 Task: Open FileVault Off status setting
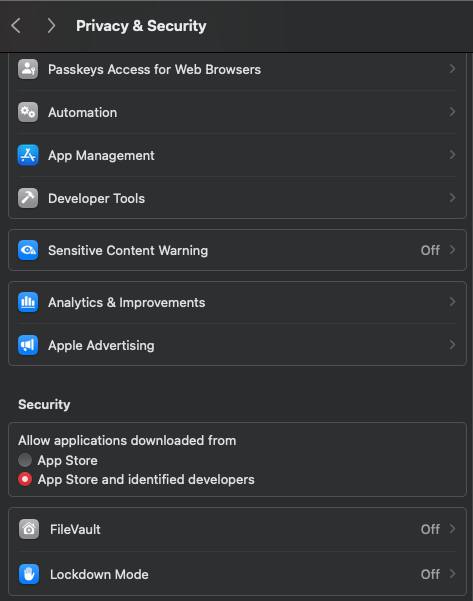[430, 529]
